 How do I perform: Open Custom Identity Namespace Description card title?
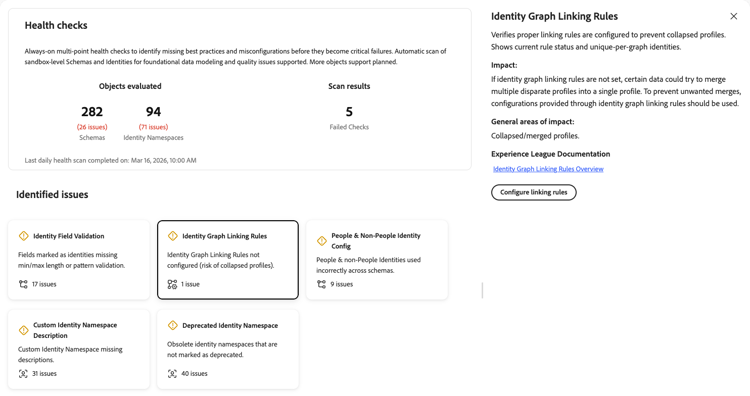point(75,330)
